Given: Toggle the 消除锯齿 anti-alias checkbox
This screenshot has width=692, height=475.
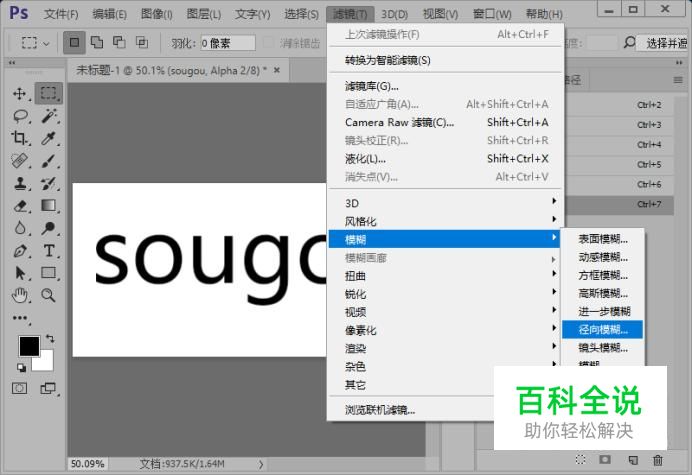Looking at the screenshot, I should pyautogui.click(x=268, y=43).
